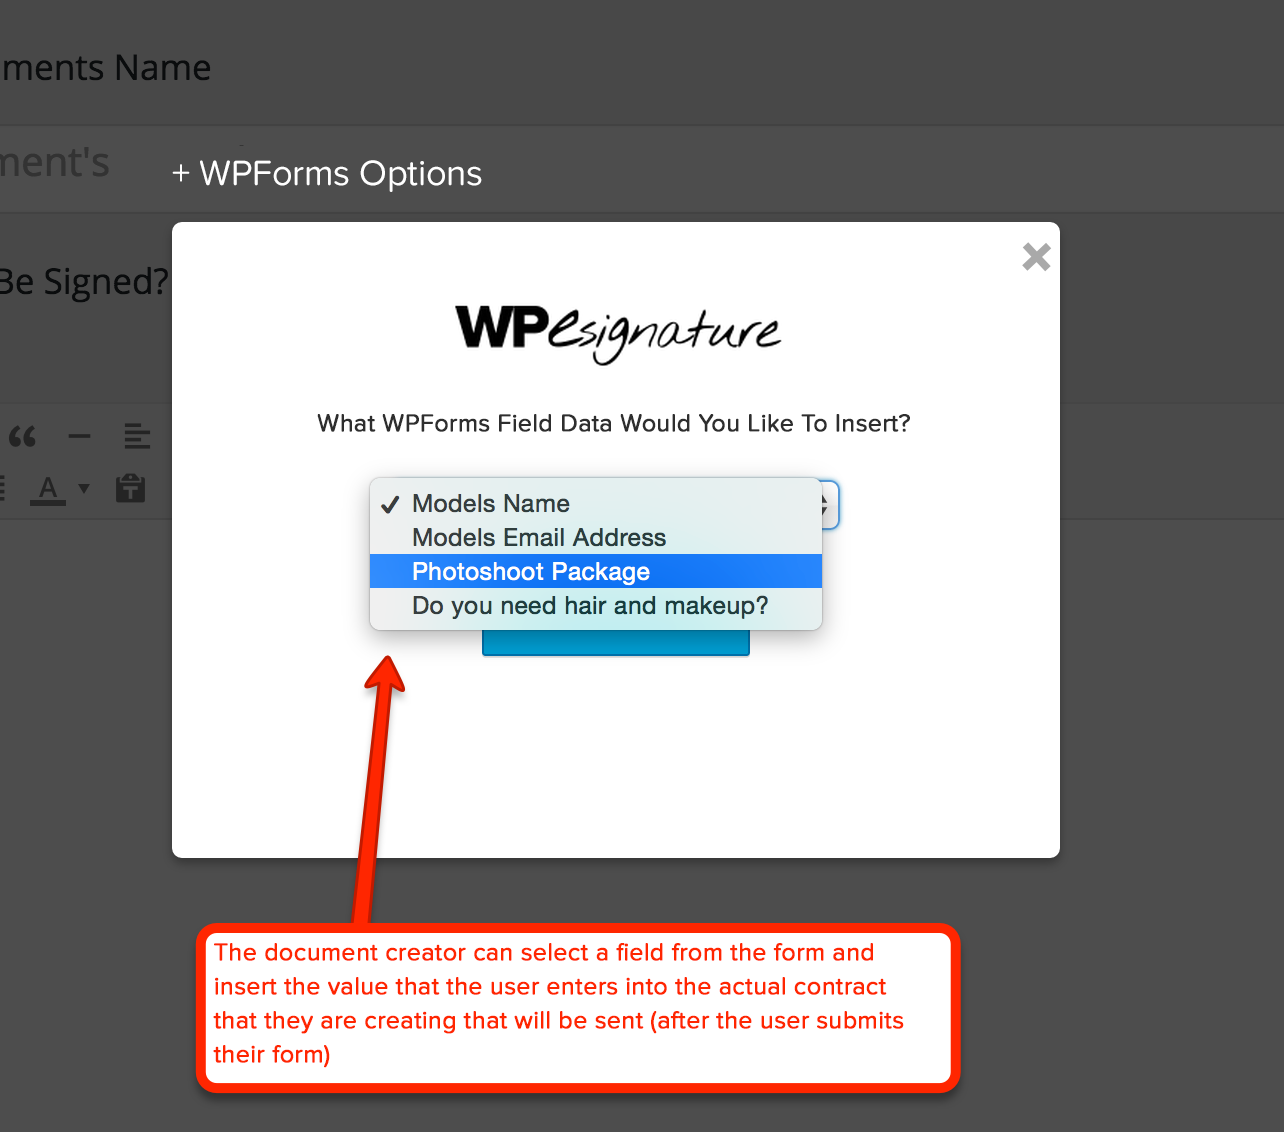Close the WP E-Signature dialog
The image size is (1284, 1132).
pyautogui.click(x=1036, y=257)
